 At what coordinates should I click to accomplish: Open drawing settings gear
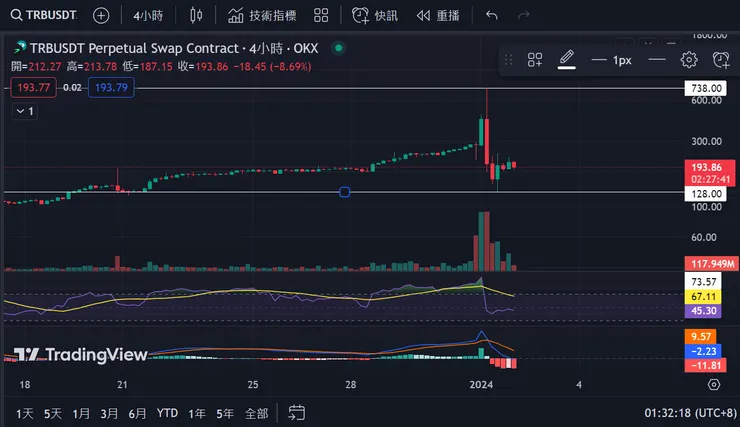coord(689,60)
